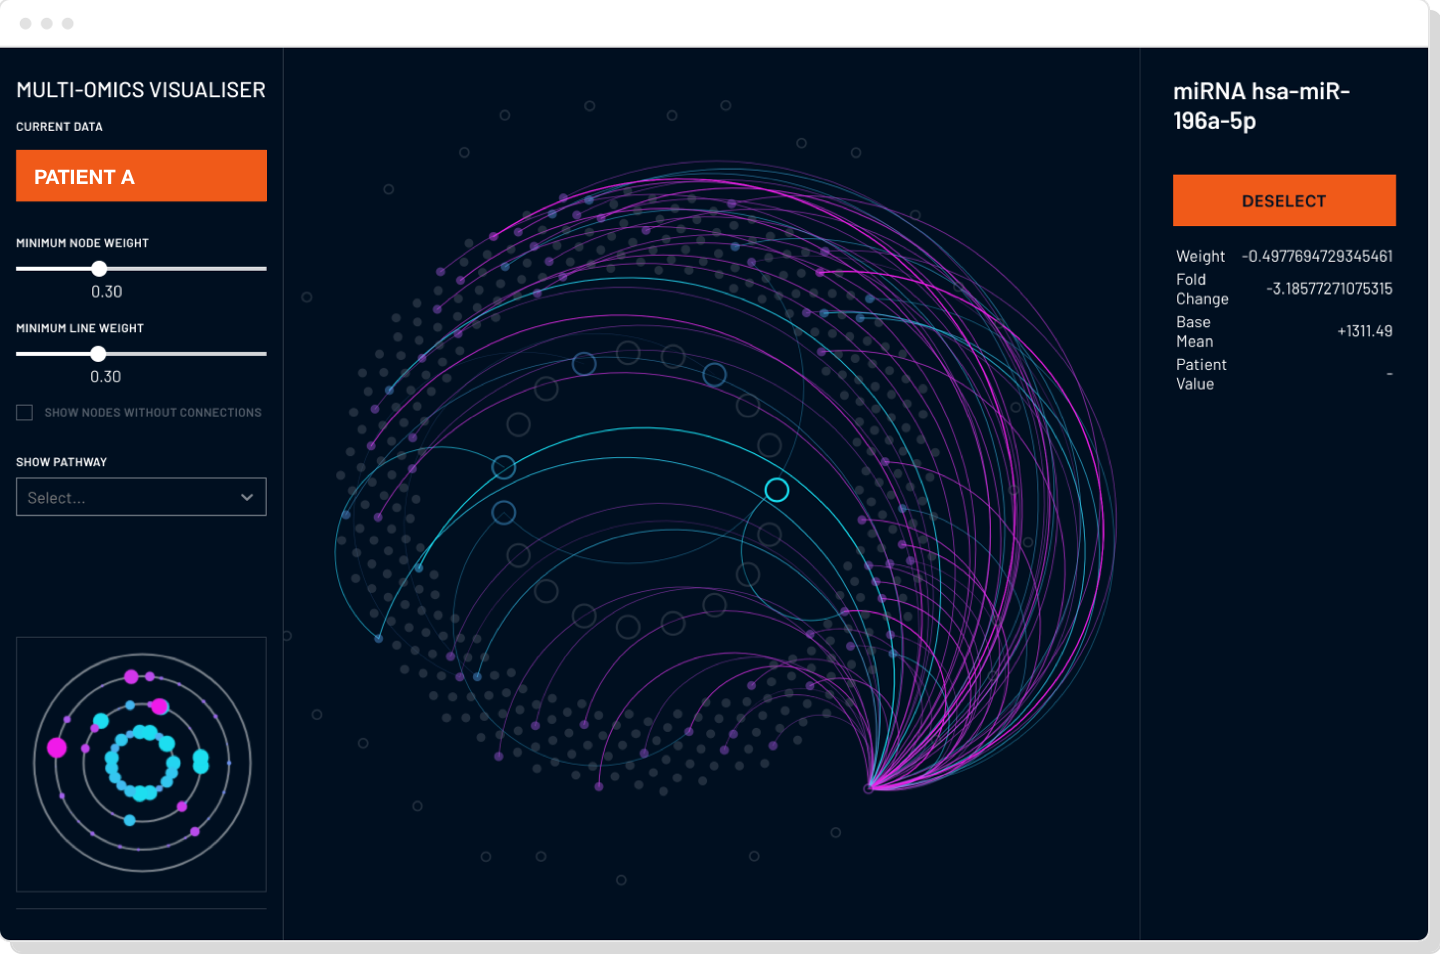Click lone cyan dot at minimap ring bottom
This screenshot has height=960, width=1440.
pos(130,820)
